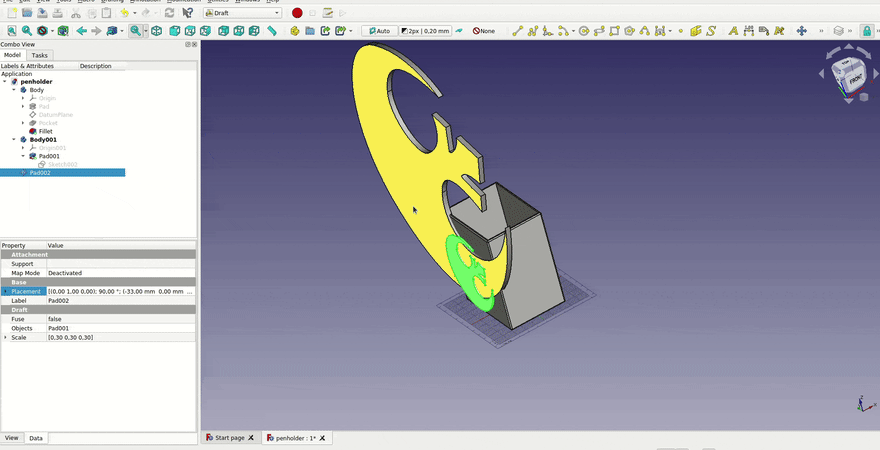This screenshot has height=450, width=880.
Task: Collapse the Pad001 tree node
Action: tap(23, 156)
